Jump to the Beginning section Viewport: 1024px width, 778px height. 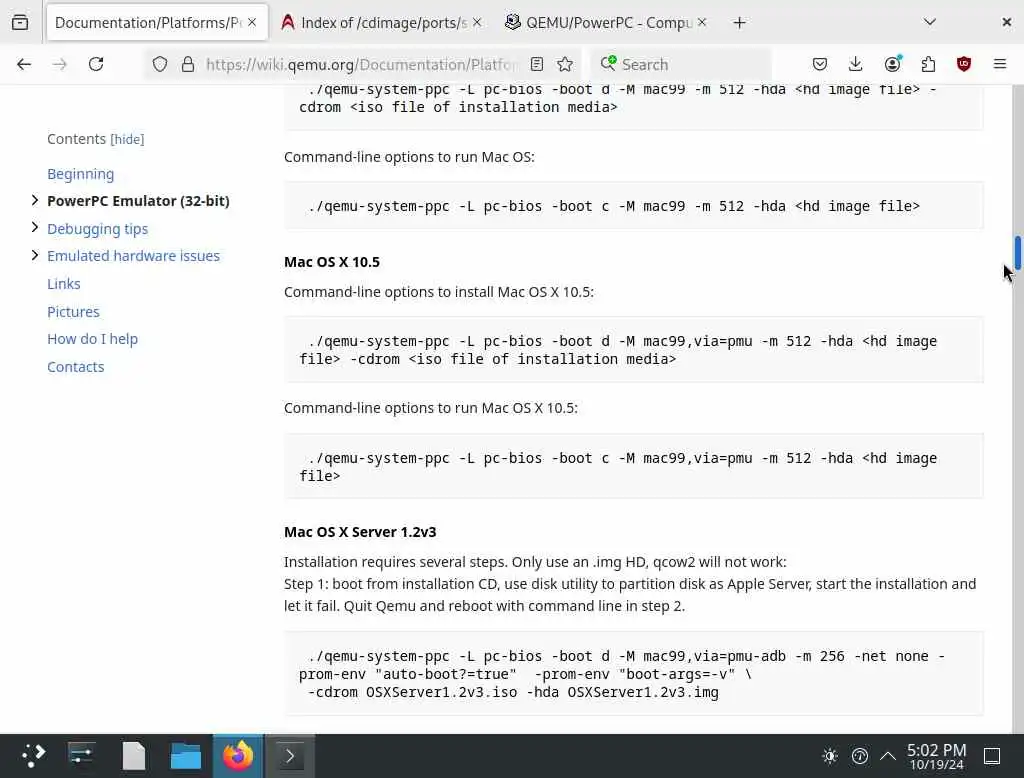80,174
